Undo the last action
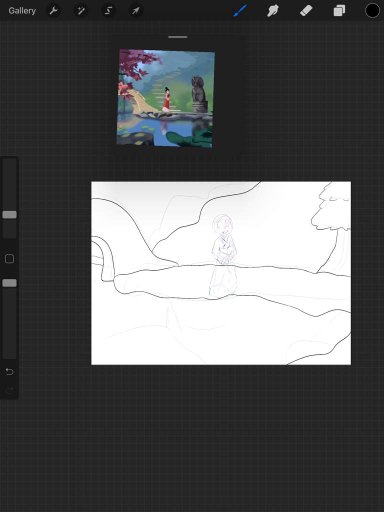Image resolution: width=384 pixels, height=512 pixels. coord(9,371)
